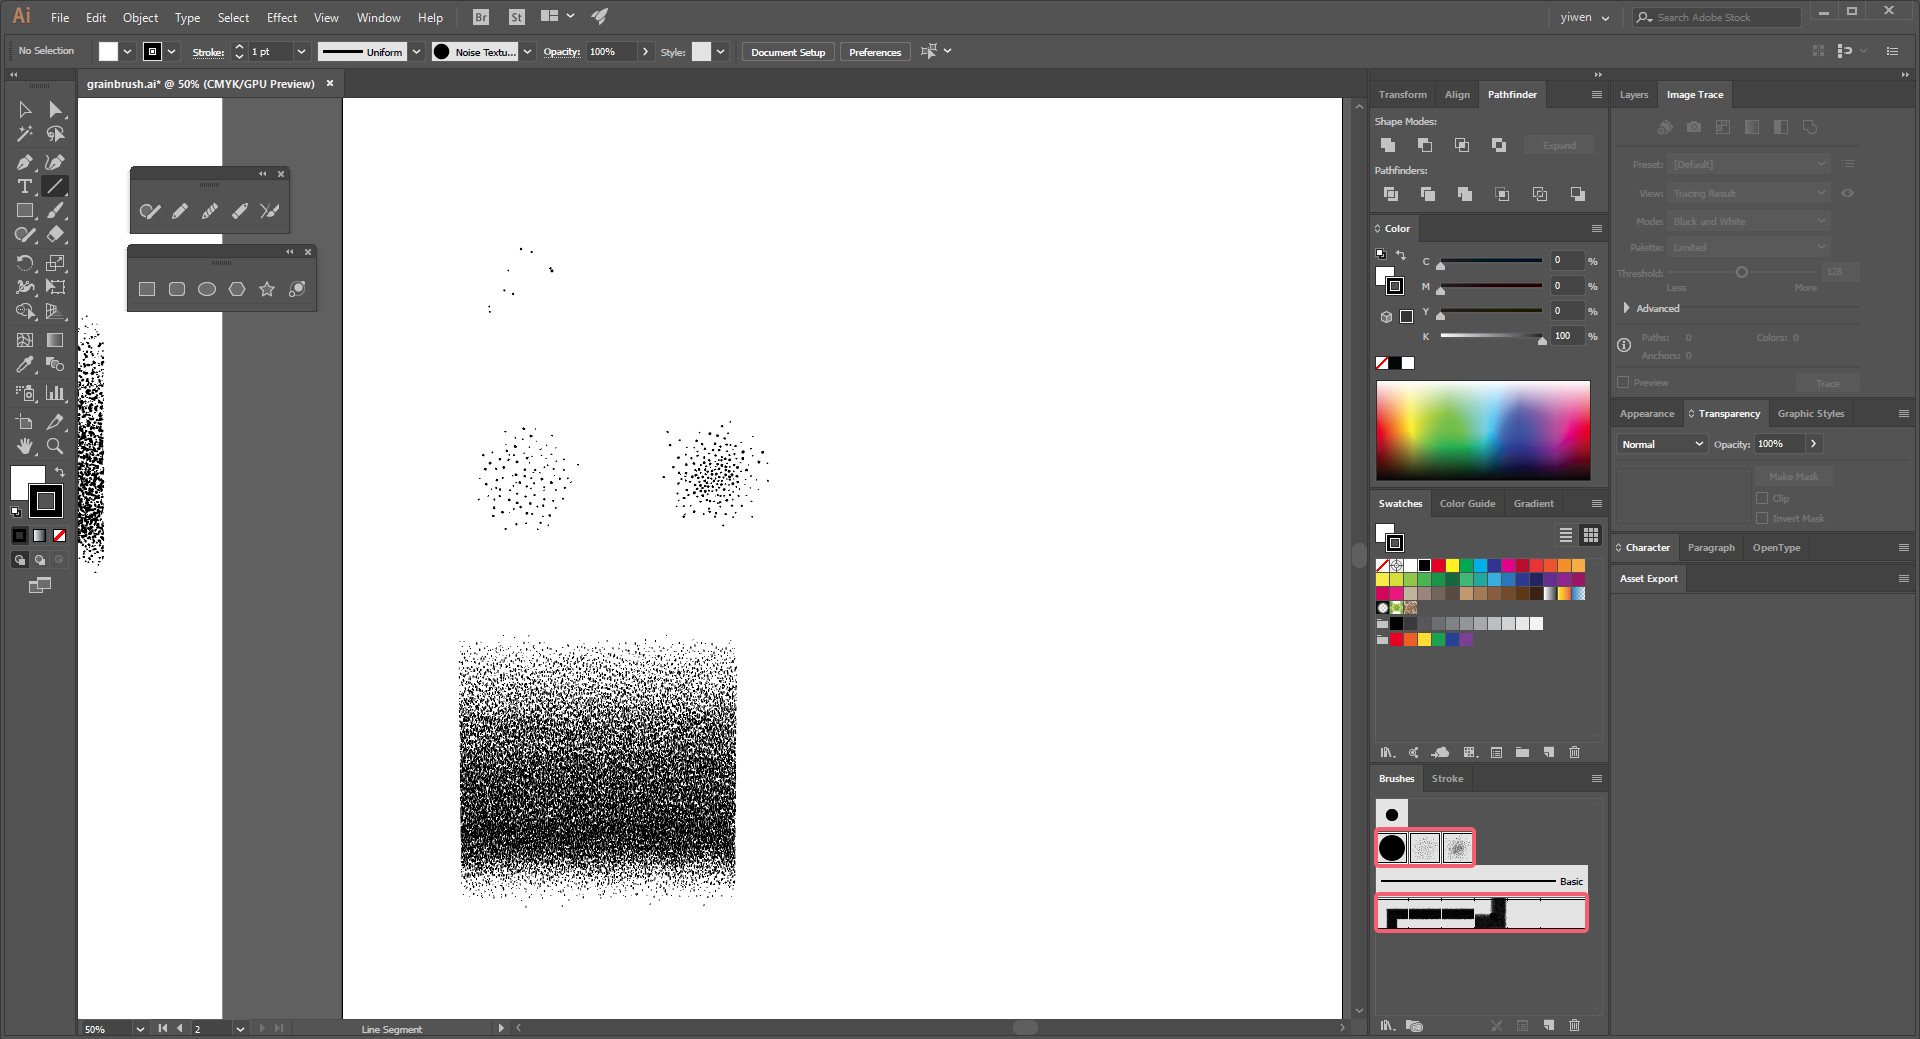The height and width of the screenshot is (1039, 1920).
Task: Select the Rectangle tool in toolbar
Action: tap(25, 211)
